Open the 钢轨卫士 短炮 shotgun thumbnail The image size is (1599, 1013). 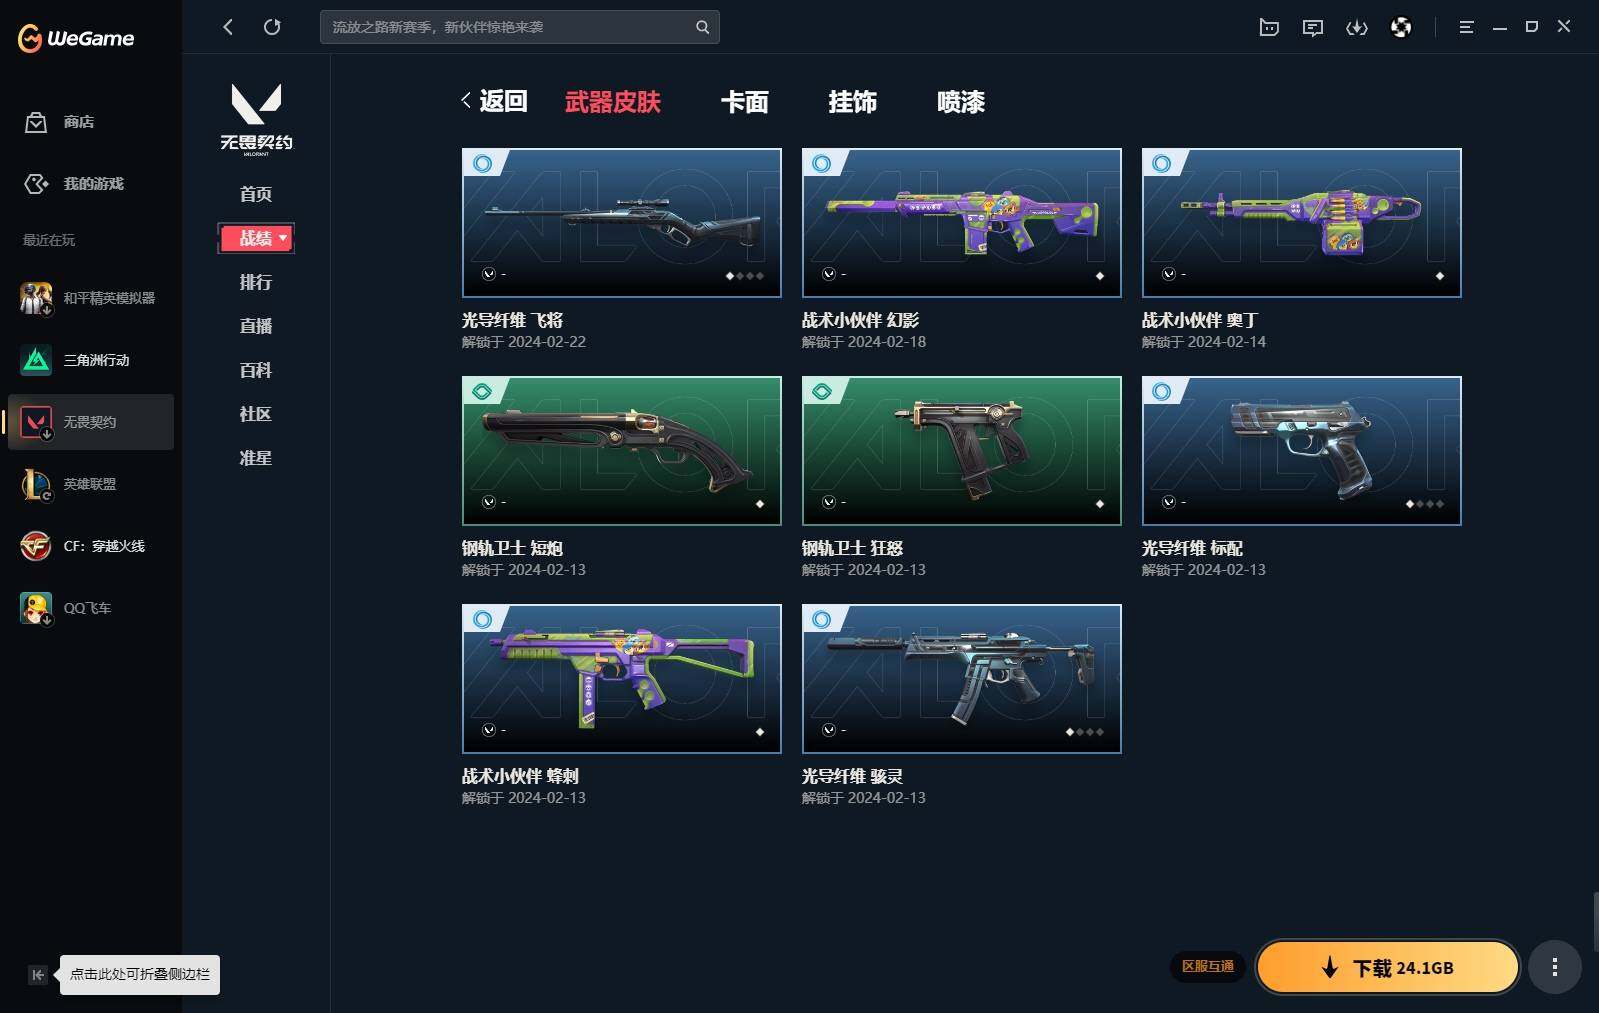click(622, 451)
